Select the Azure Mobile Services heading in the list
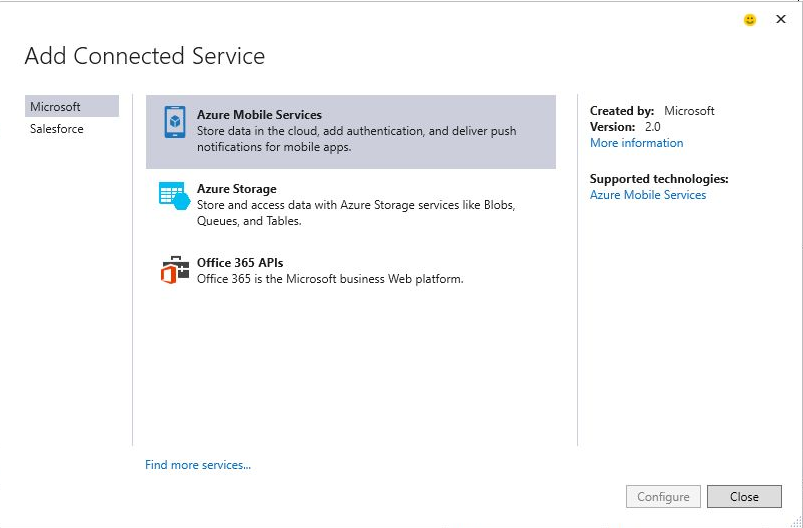Viewport: 803px width, 528px height. [x=259, y=115]
